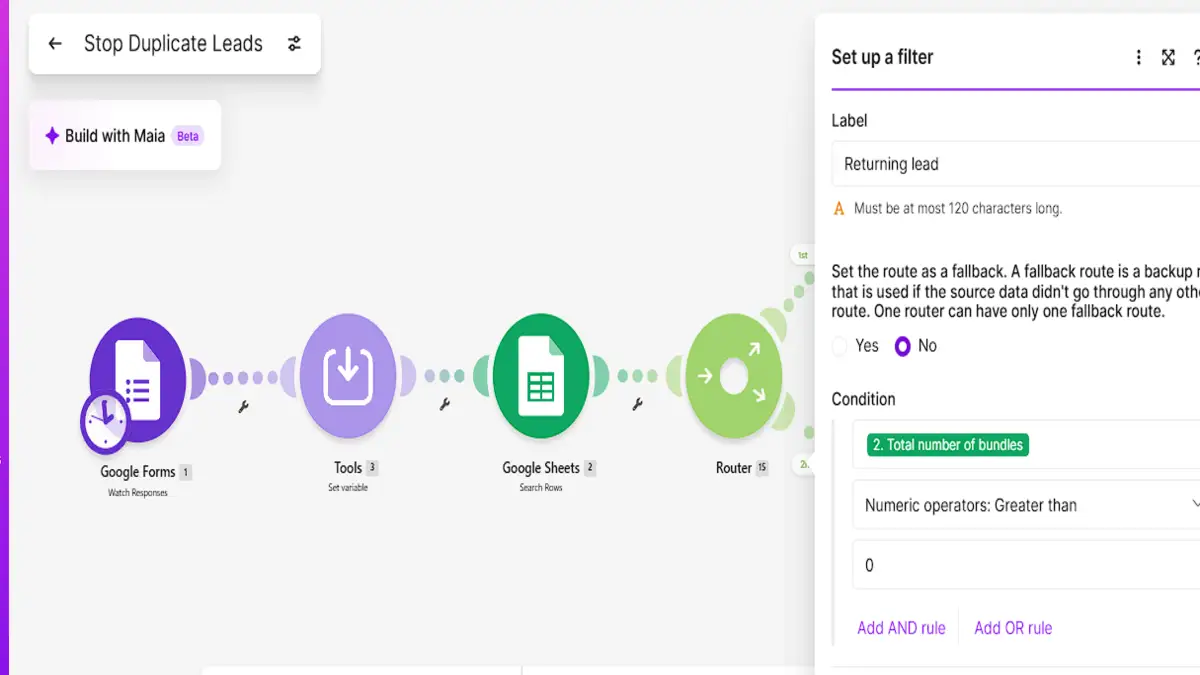
Task: Open the Tools Set variable module
Action: coord(348,377)
